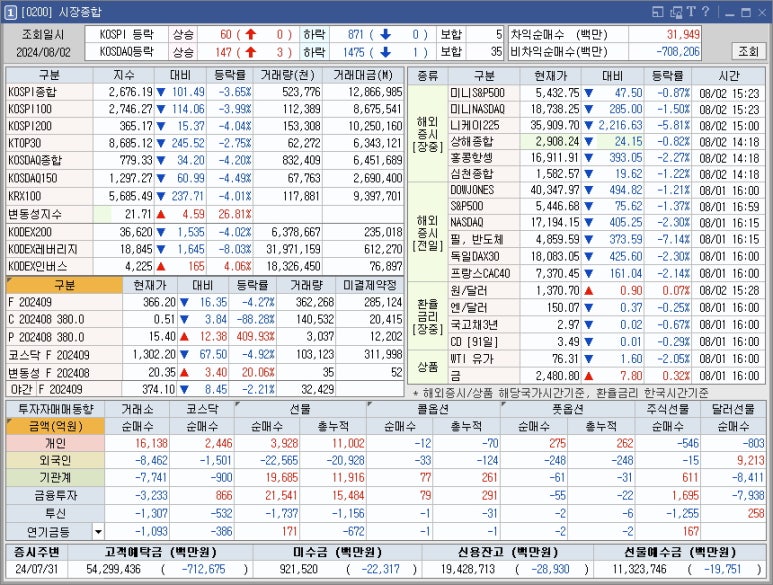This screenshot has height=585, width=773.
Task: Click the T font size icon
Action: click(690, 11)
